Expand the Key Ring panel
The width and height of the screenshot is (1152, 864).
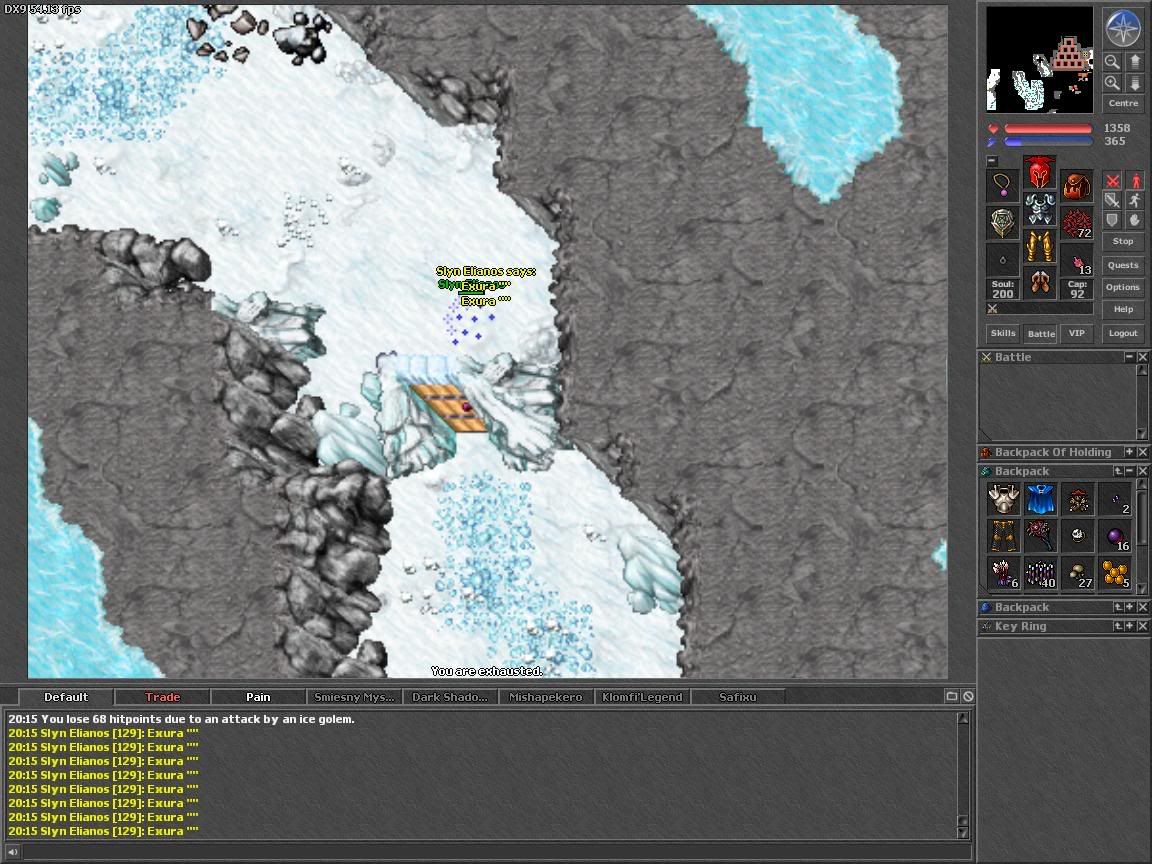(x=1130, y=626)
